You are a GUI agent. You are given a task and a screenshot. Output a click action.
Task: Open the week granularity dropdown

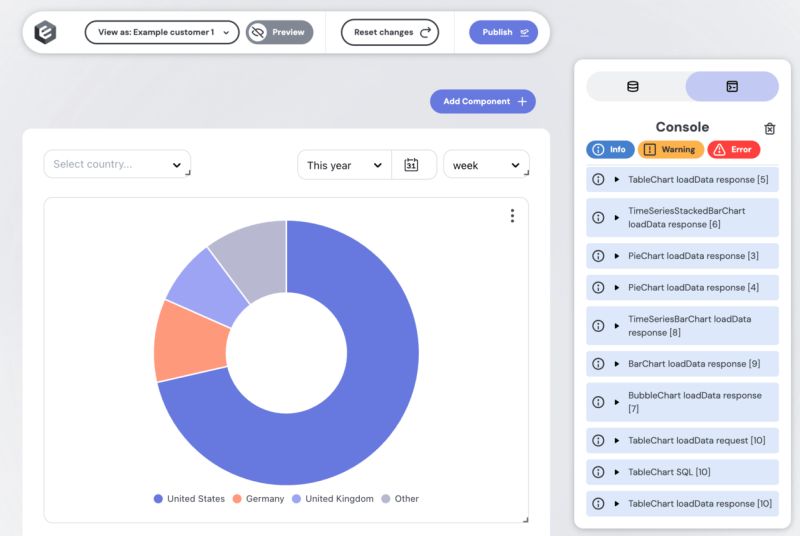pyautogui.click(x=486, y=165)
